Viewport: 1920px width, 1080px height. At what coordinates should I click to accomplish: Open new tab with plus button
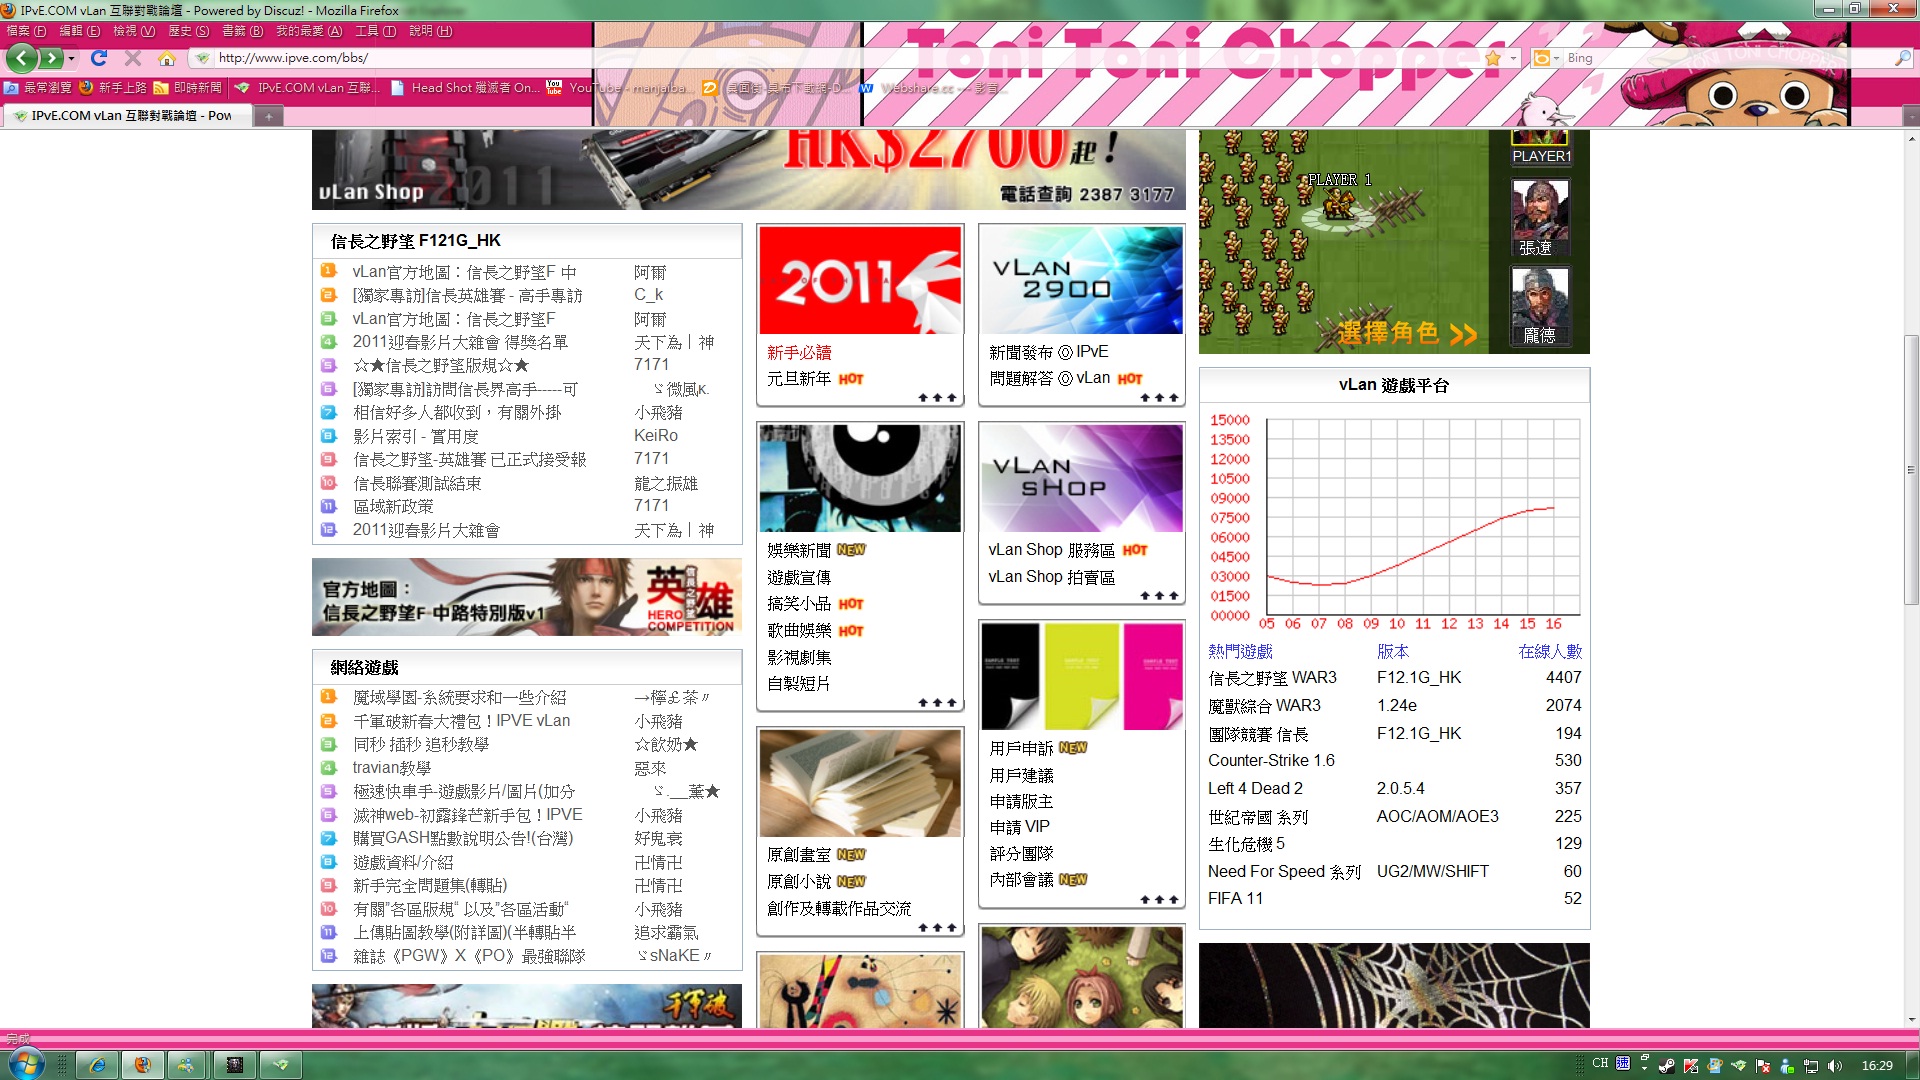click(x=268, y=116)
